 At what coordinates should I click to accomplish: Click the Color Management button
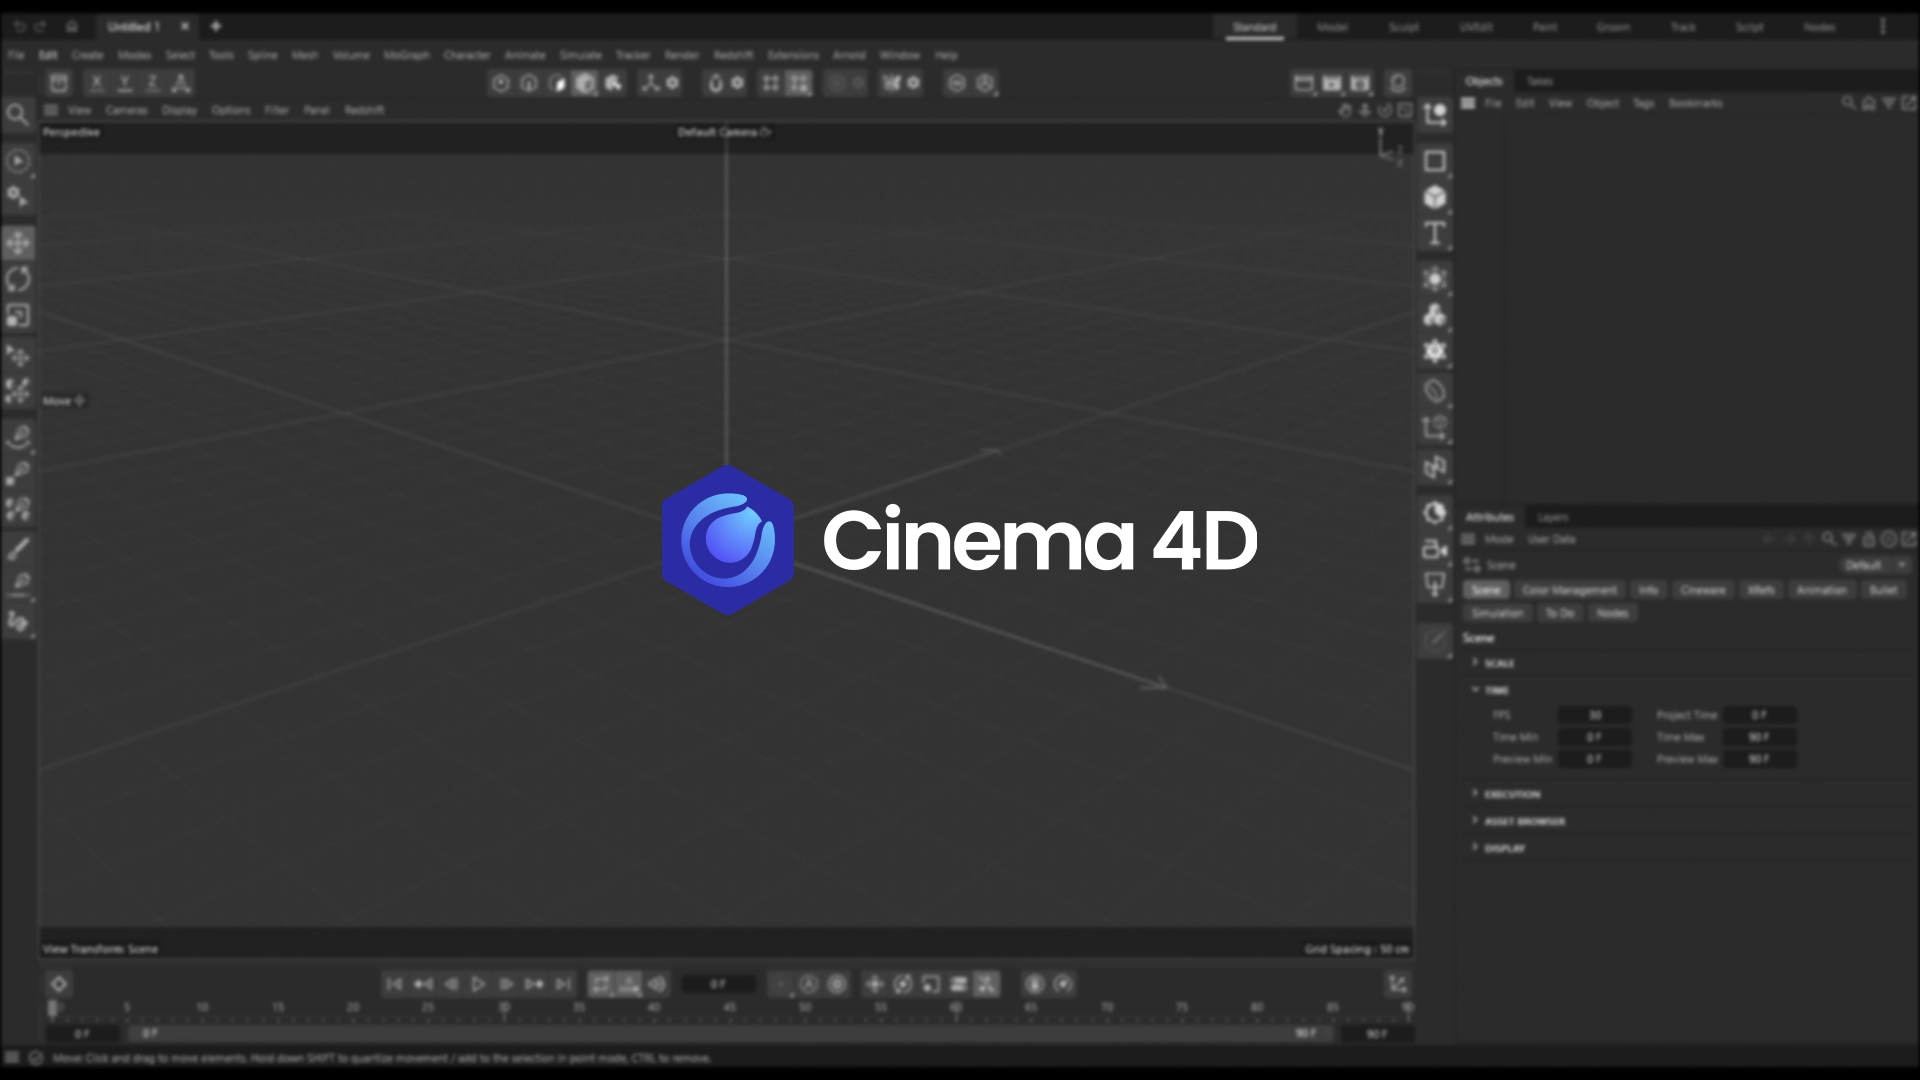click(x=1568, y=590)
